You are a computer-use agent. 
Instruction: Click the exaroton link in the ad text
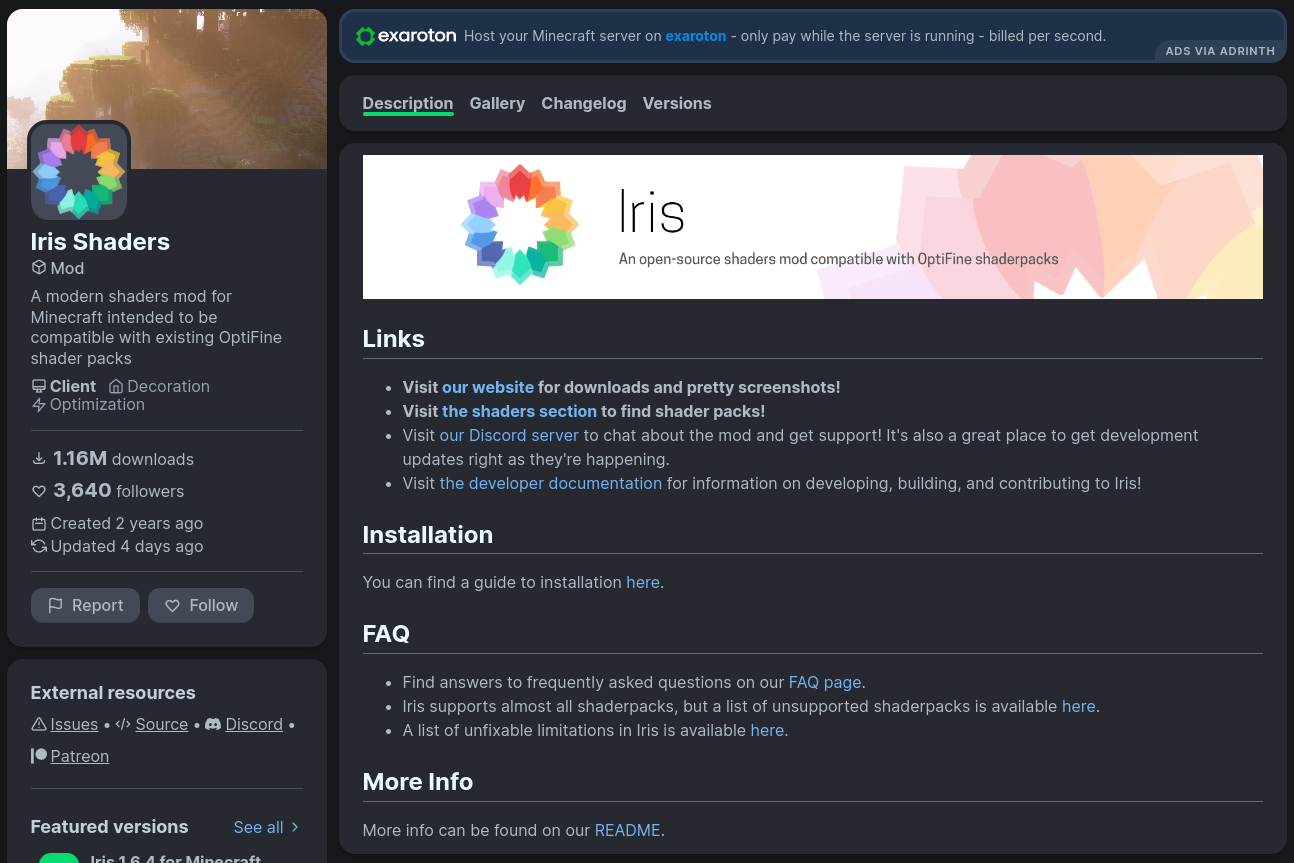coord(695,36)
